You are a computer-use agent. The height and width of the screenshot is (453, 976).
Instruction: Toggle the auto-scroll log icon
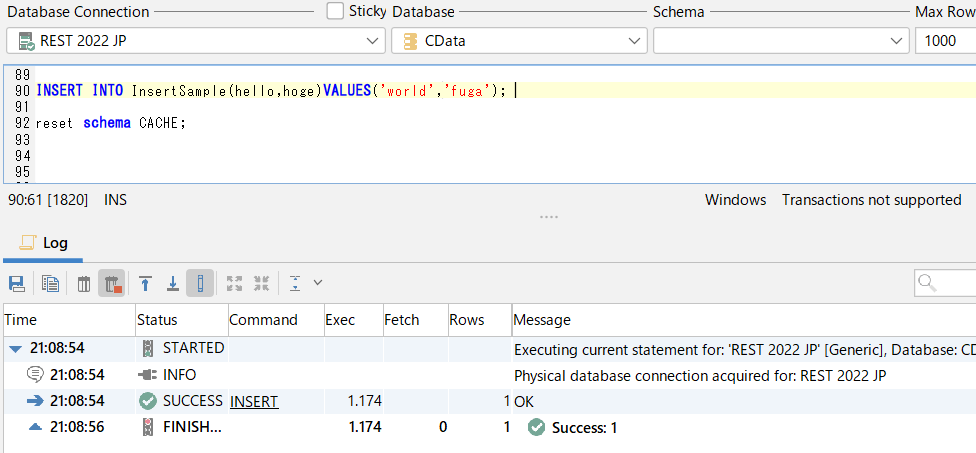point(200,284)
